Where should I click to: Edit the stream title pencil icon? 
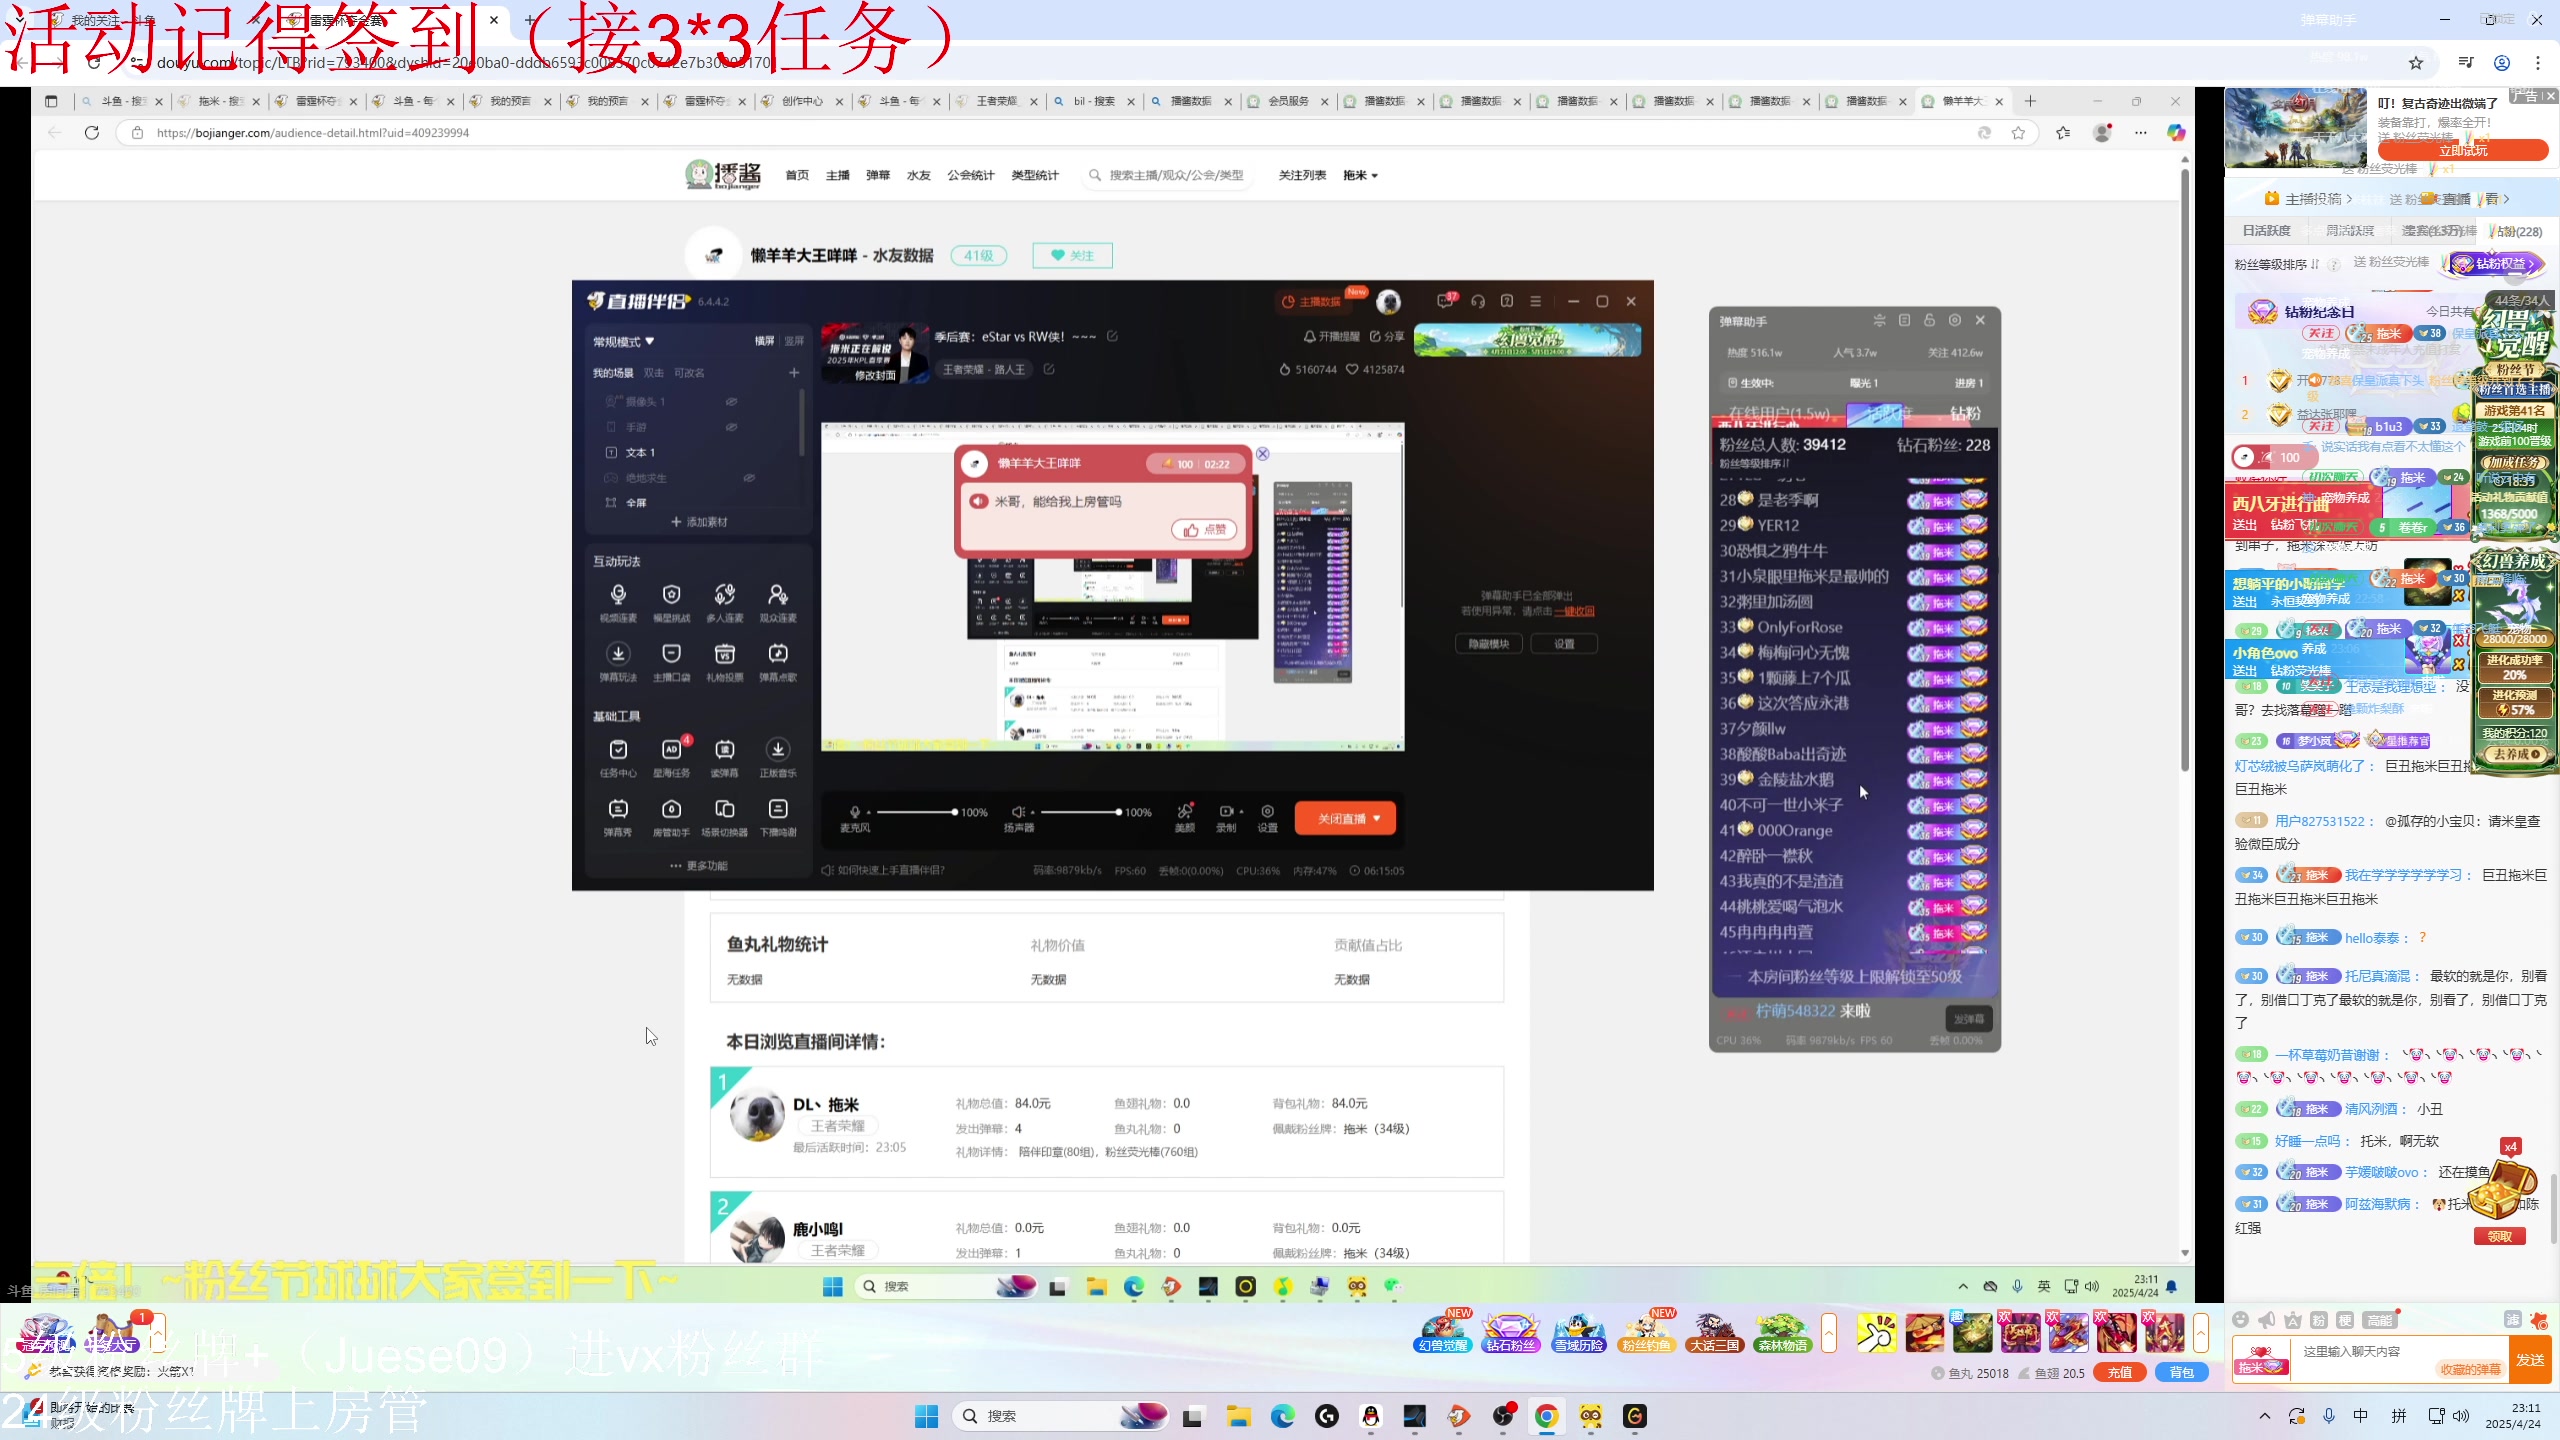(1112, 336)
